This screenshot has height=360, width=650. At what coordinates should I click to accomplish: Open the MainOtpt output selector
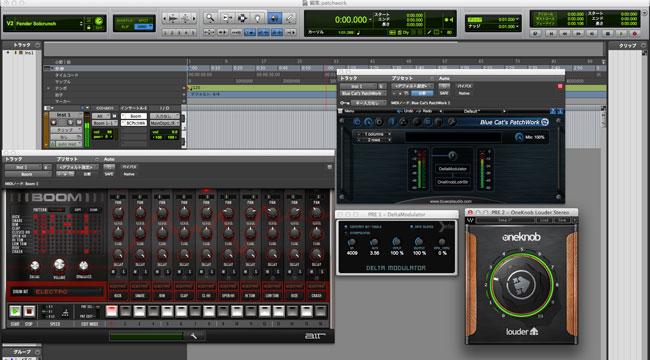coord(165,123)
